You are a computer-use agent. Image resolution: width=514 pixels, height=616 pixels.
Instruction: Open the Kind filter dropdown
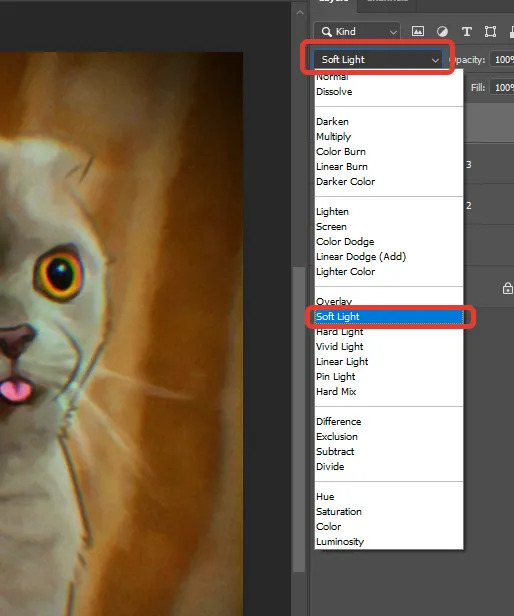[357, 31]
